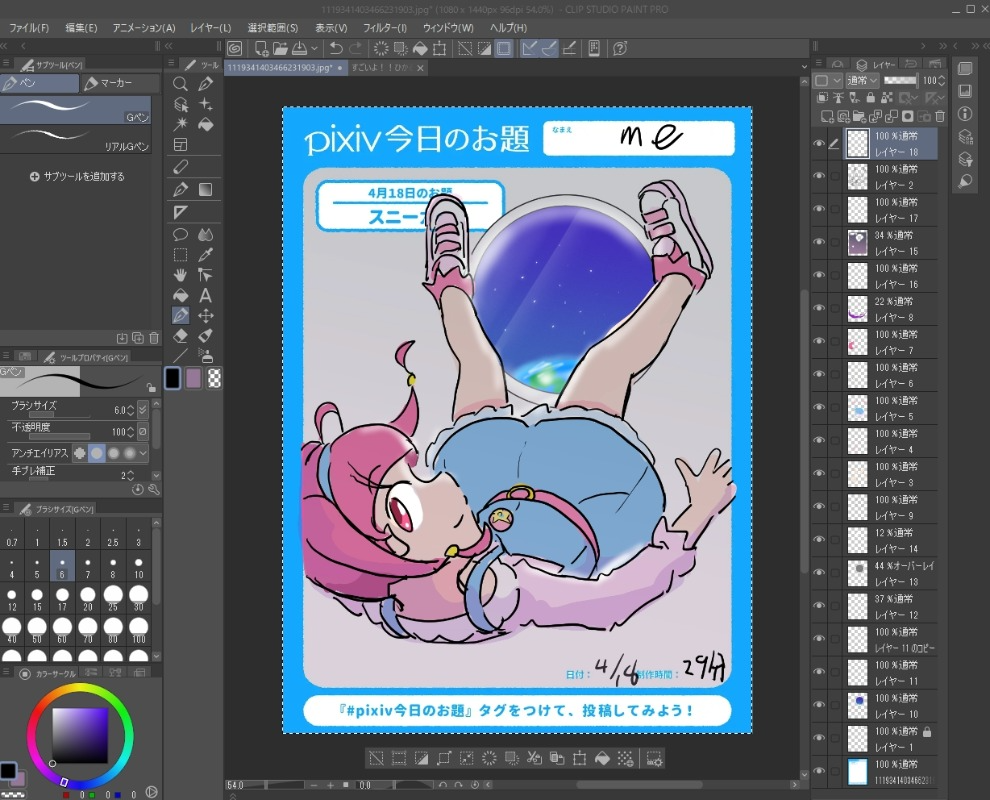990x800 pixels.
Task: Expand the anti-aliasing options dropdown arrow
Action: pyautogui.click(x=143, y=453)
